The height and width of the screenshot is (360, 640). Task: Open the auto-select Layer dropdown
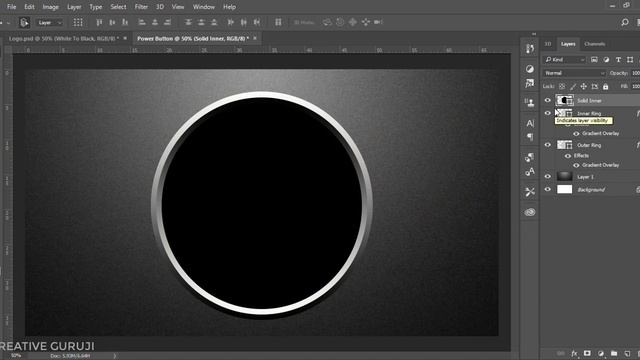(x=50, y=22)
